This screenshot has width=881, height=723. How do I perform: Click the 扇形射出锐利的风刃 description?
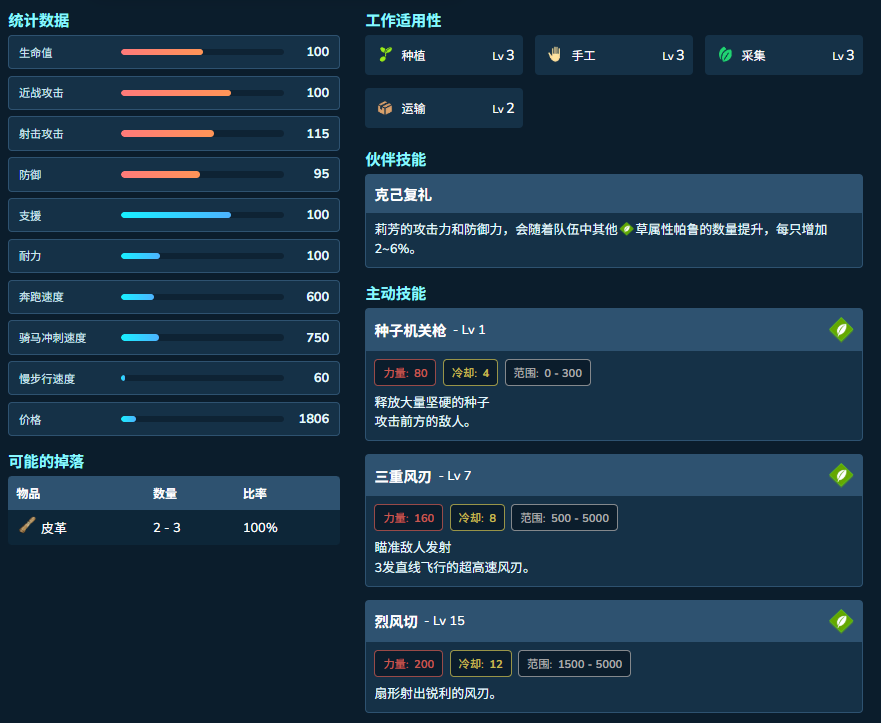435,694
